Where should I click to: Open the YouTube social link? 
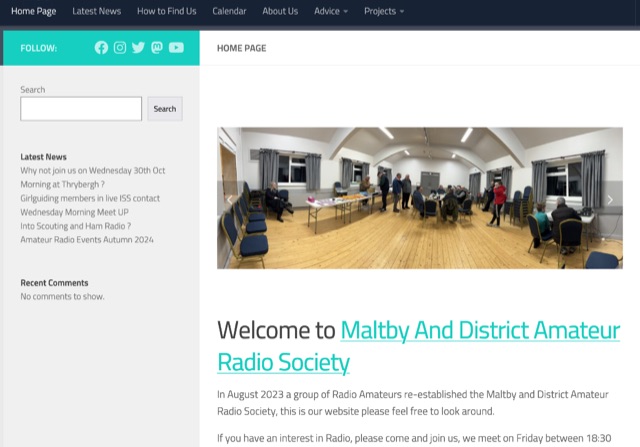point(176,48)
